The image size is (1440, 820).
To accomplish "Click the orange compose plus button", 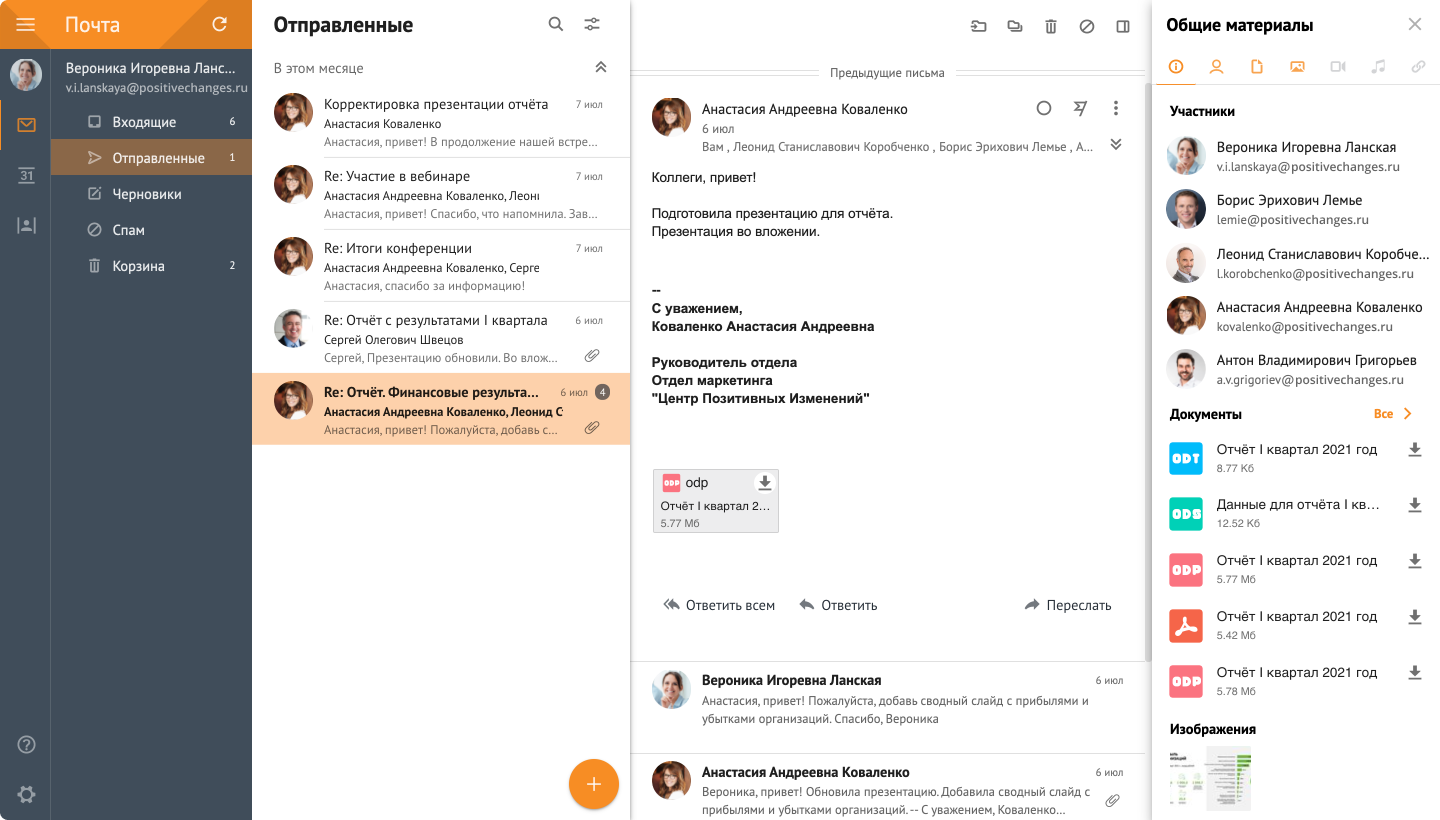I will (x=594, y=784).
